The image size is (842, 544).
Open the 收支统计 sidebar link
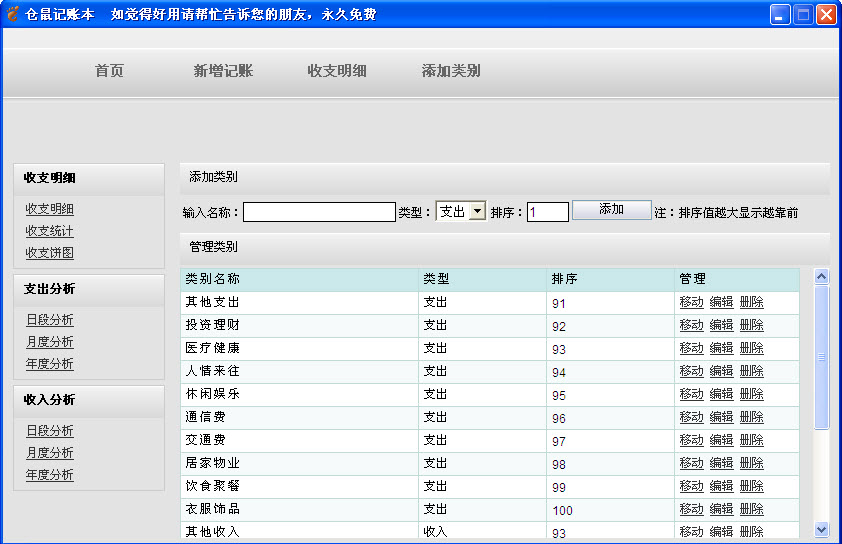click(x=49, y=231)
